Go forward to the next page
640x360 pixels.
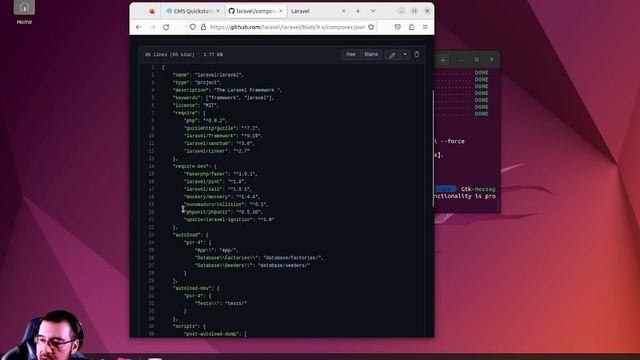(x=152, y=27)
